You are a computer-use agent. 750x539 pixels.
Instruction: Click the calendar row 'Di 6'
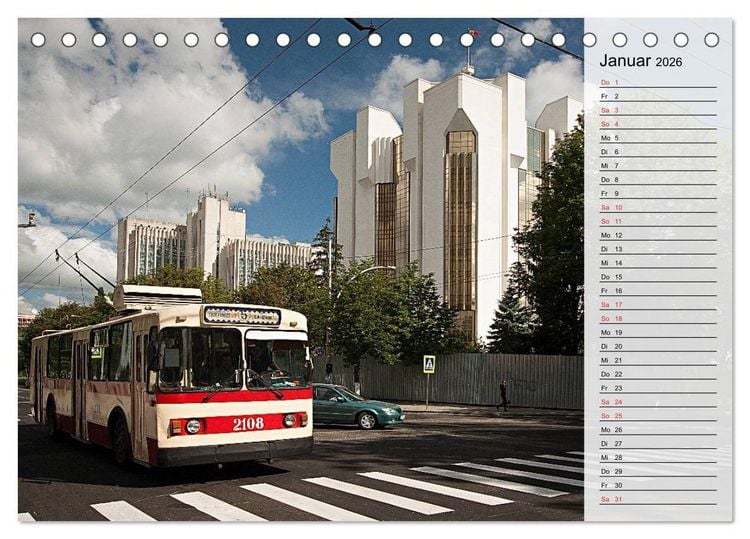click(658, 152)
